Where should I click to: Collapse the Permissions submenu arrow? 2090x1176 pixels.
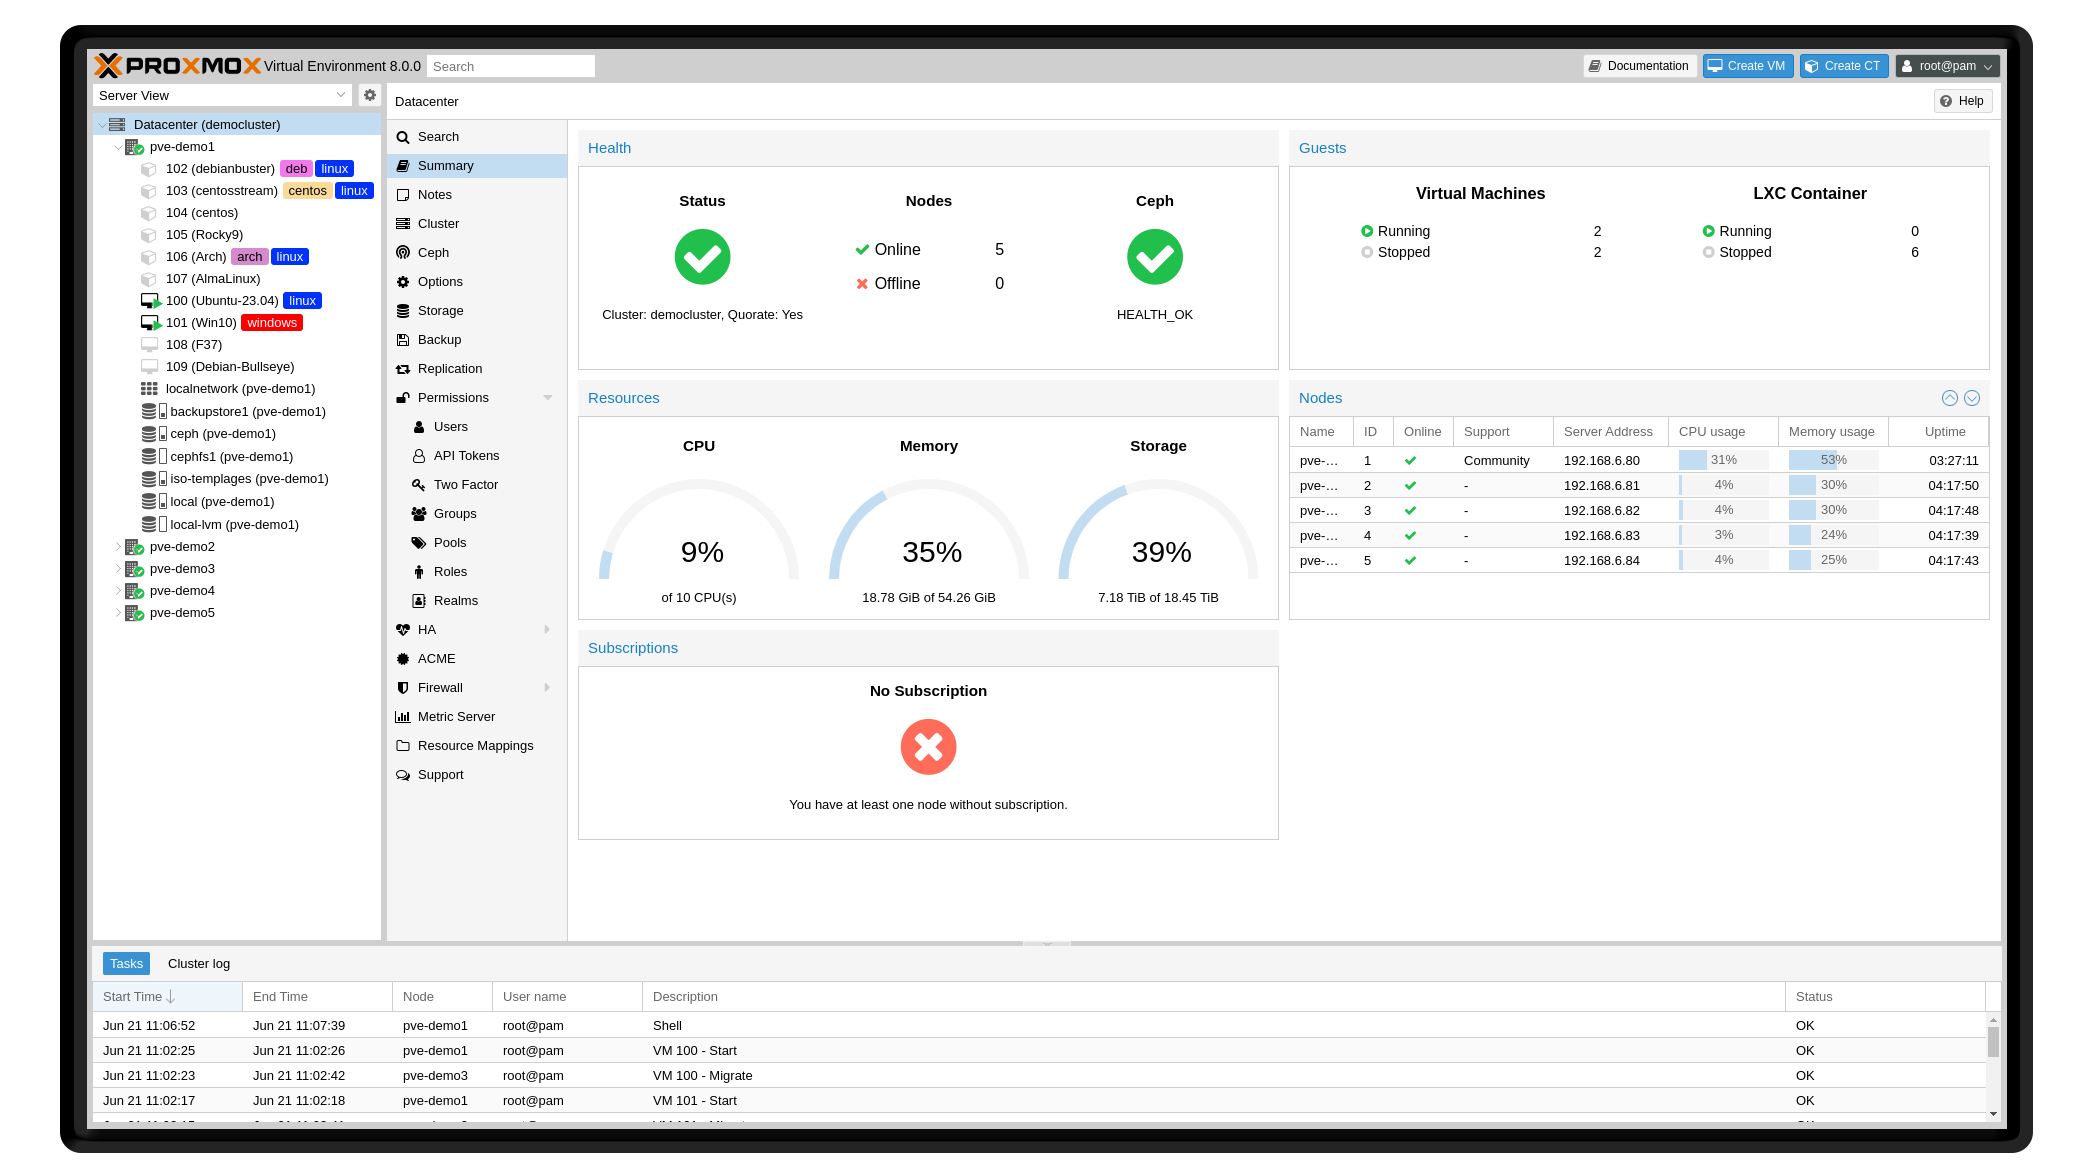pyautogui.click(x=548, y=398)
